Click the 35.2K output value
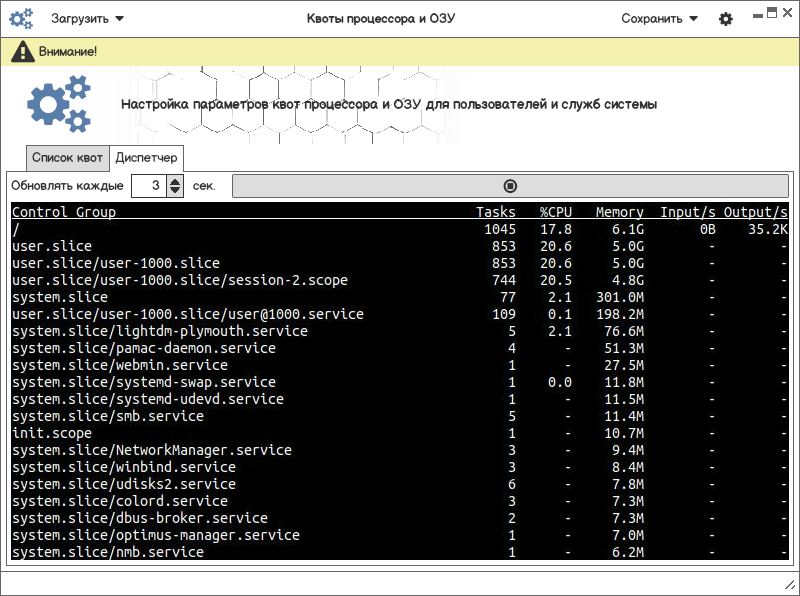The height and width of the screenshot is (596, 800). tap(768, 229)
